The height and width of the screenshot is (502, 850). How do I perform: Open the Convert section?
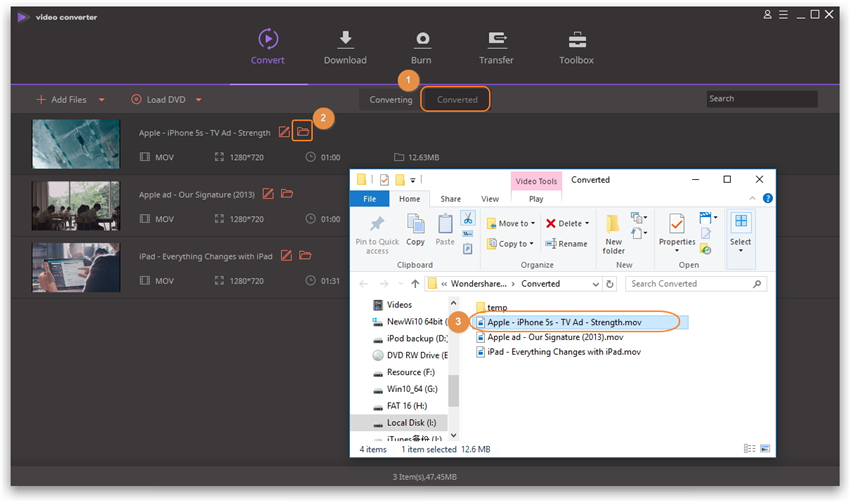coord(267,47)
